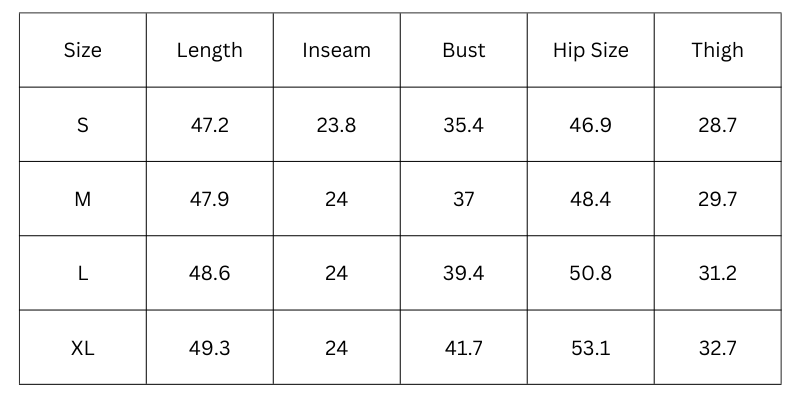Select hip size value 48.4

(x=590, y=199)
